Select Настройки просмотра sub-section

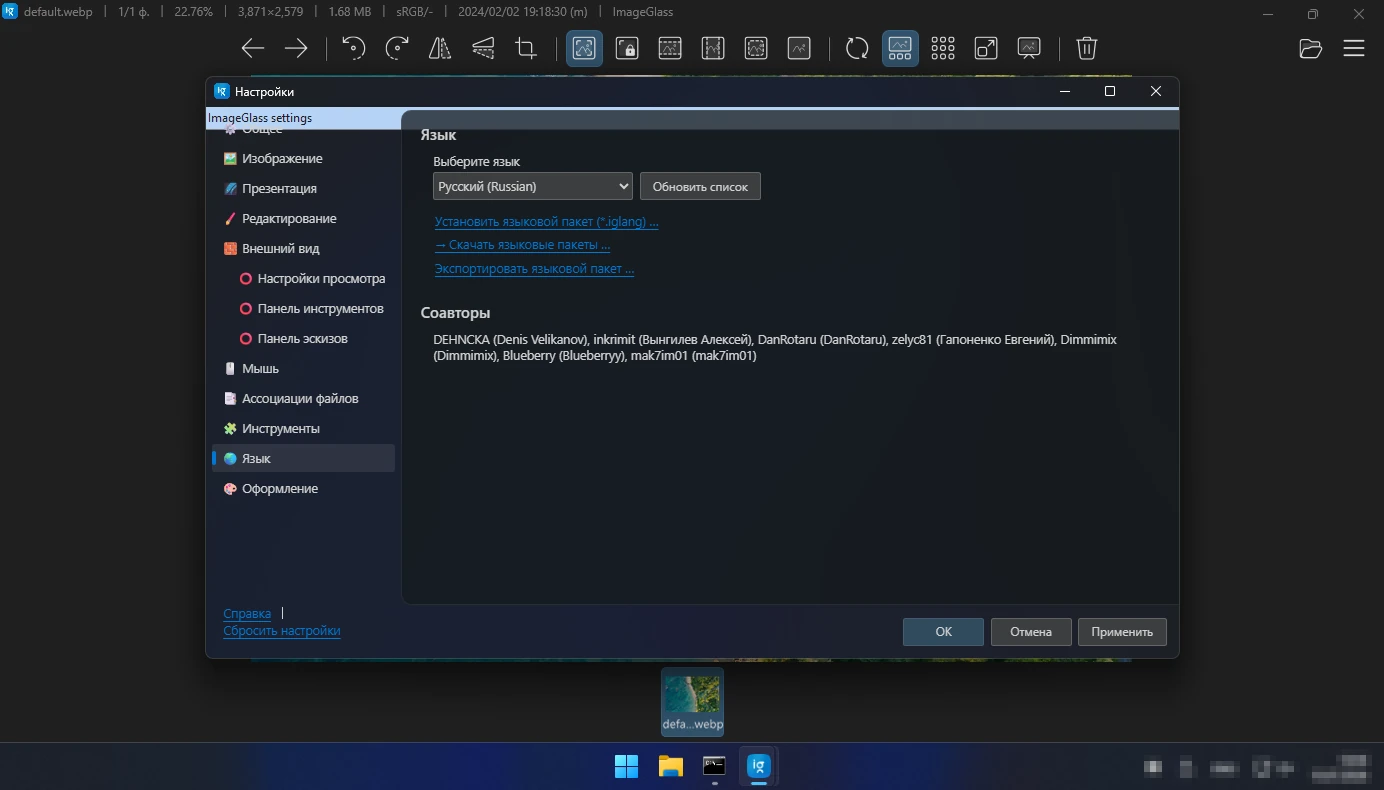311,278
